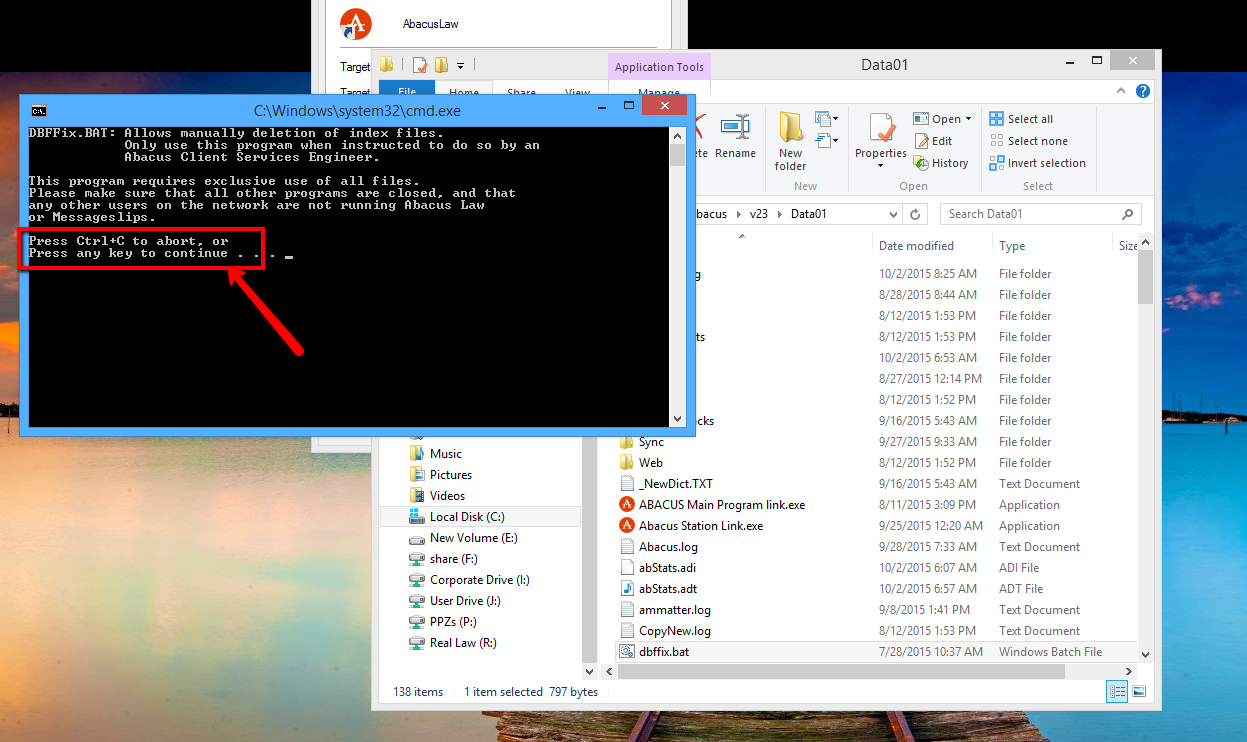Select the dbffix.bat batch file

(x=664, y=651)
